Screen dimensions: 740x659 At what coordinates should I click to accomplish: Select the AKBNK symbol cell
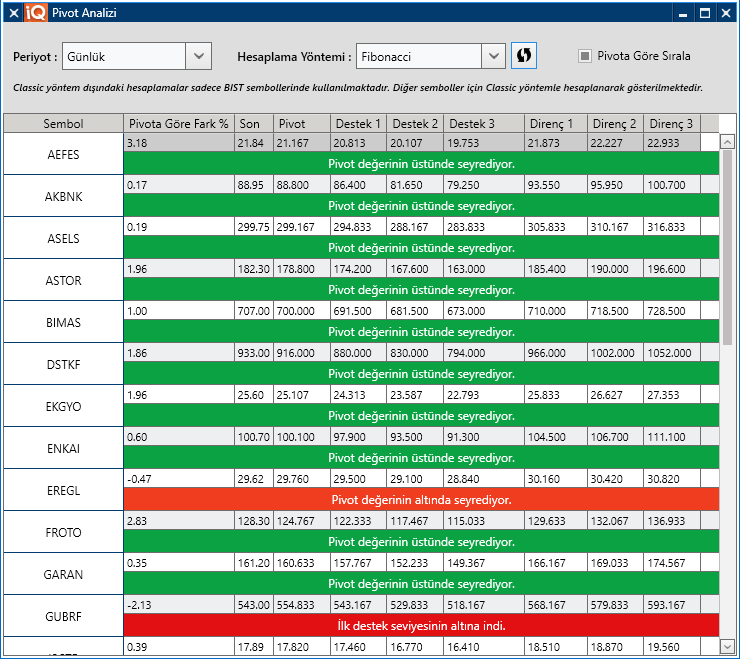pyautogui.click(x=63, y=197)
